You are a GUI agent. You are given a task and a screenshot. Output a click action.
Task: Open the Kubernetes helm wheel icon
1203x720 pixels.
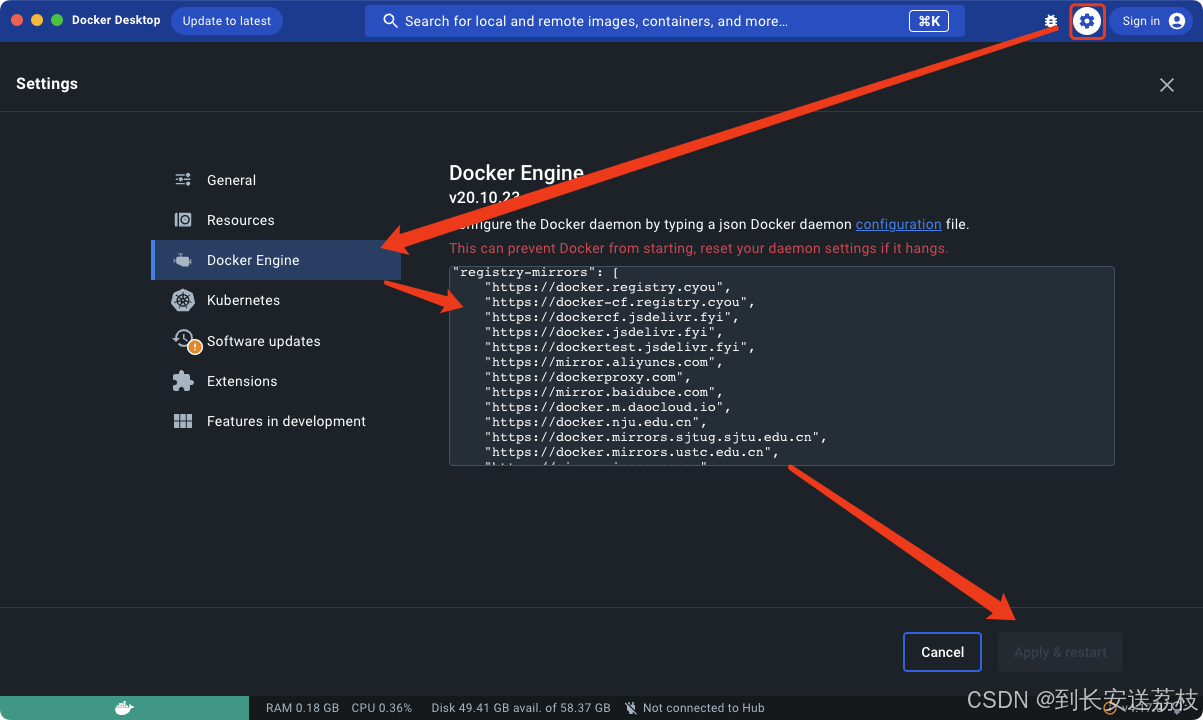pos(183,300)
